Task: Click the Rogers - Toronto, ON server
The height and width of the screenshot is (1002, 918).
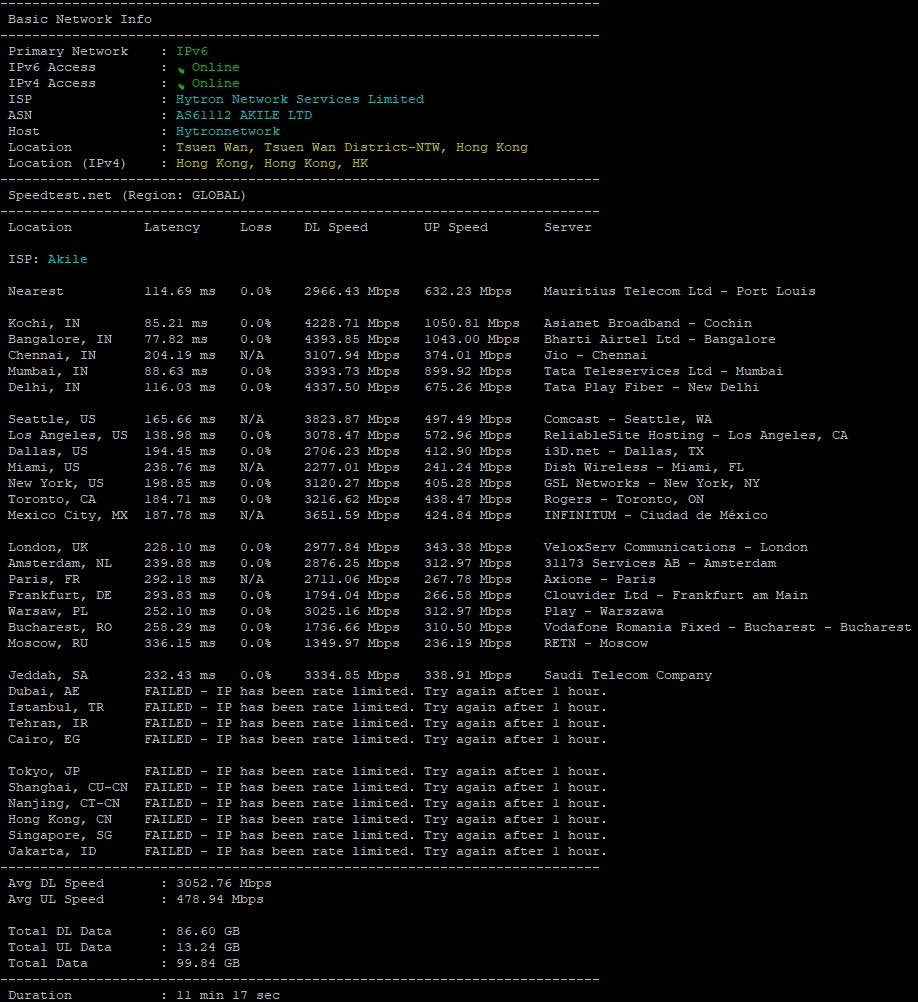Action: [x=623, y=498]
